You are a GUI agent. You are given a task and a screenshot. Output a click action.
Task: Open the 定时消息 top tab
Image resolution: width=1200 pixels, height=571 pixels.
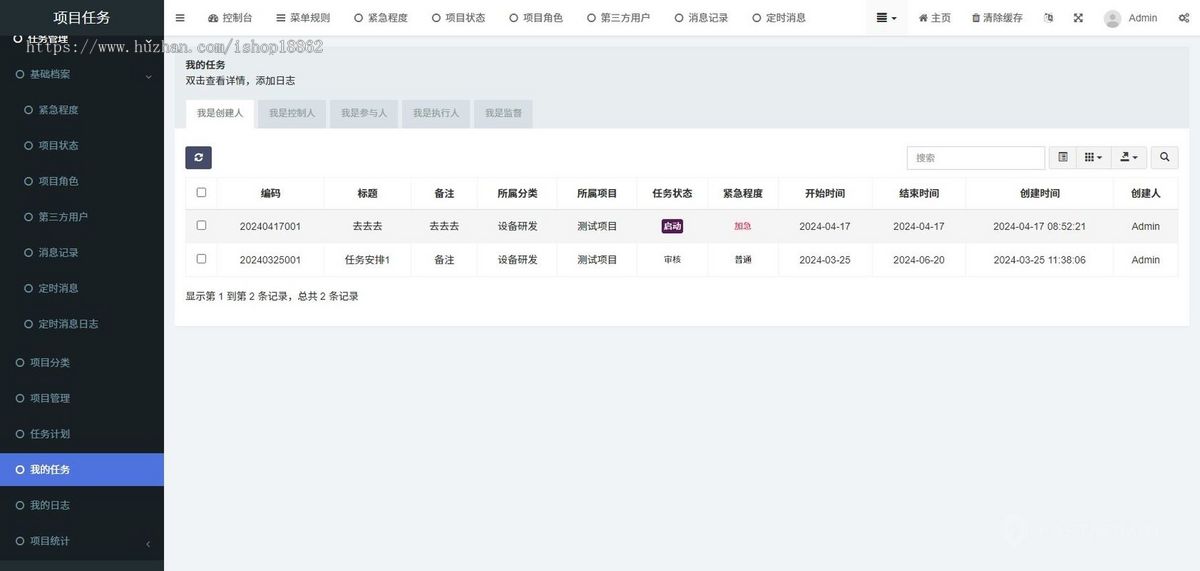[x=779, y=18]
